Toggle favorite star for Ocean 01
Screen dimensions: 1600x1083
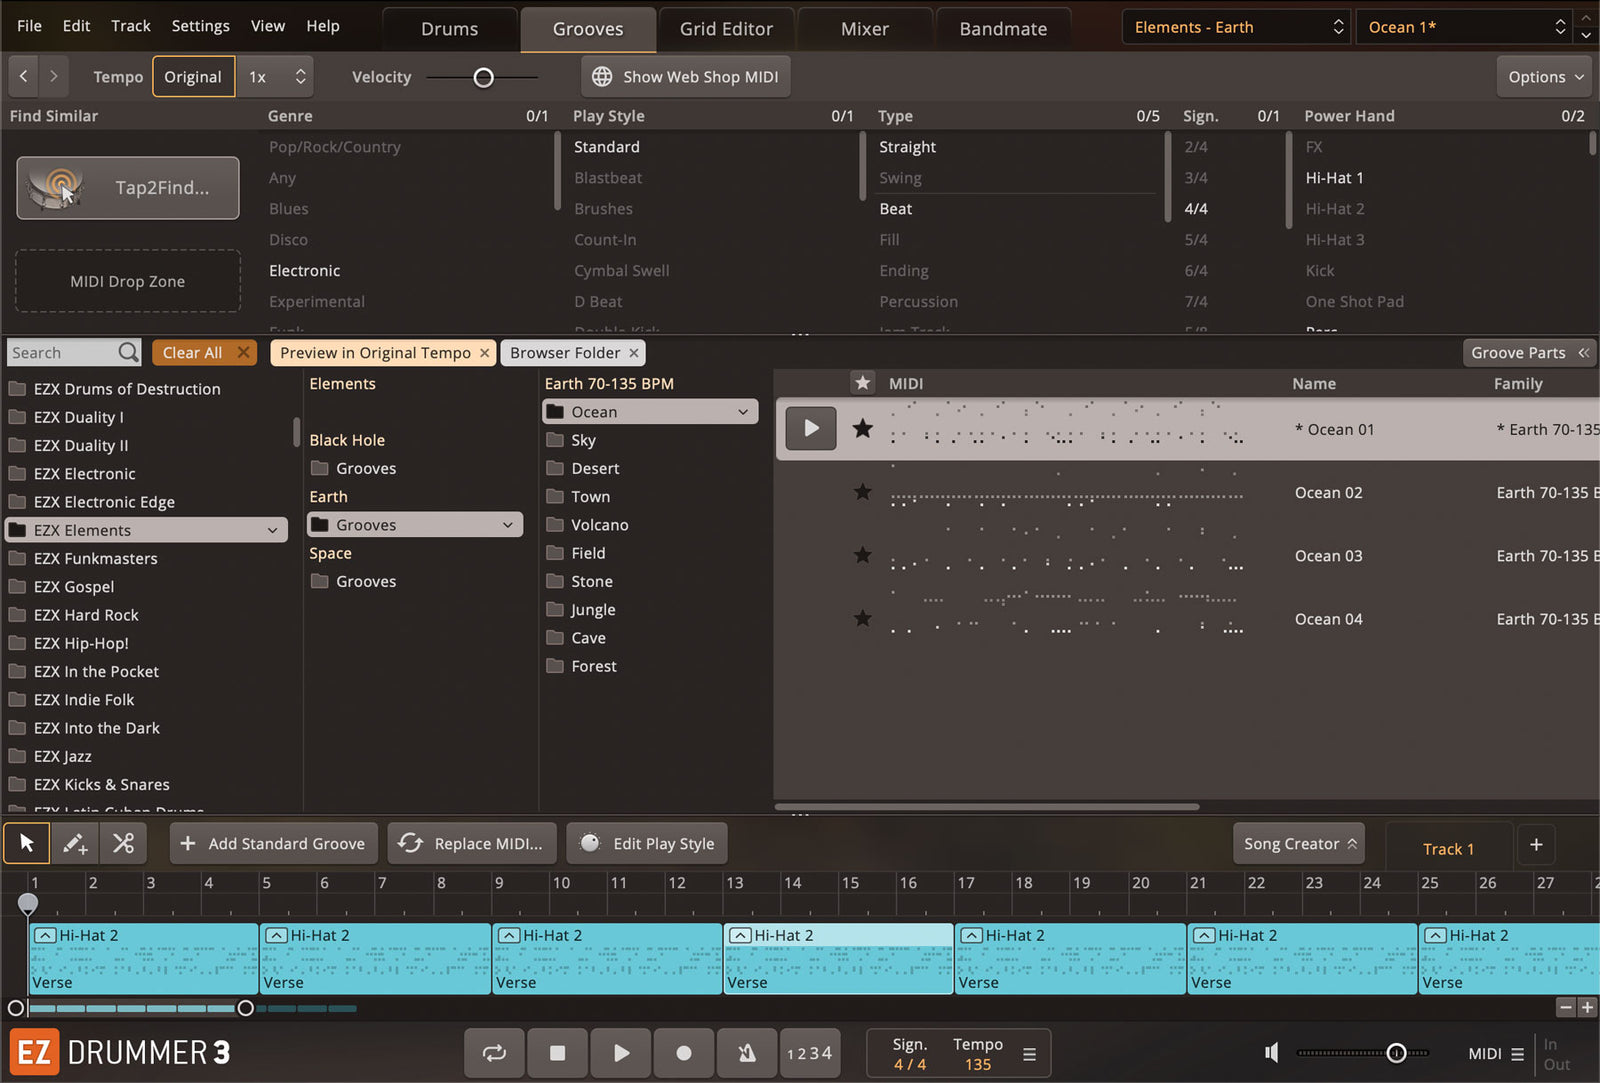tap(862, 429)
